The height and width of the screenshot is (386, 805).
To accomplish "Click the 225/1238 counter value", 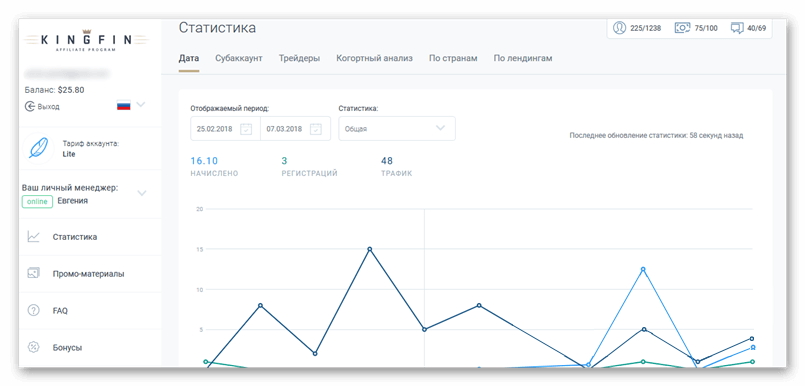I will pyautogui.click(x=645, y=28).
